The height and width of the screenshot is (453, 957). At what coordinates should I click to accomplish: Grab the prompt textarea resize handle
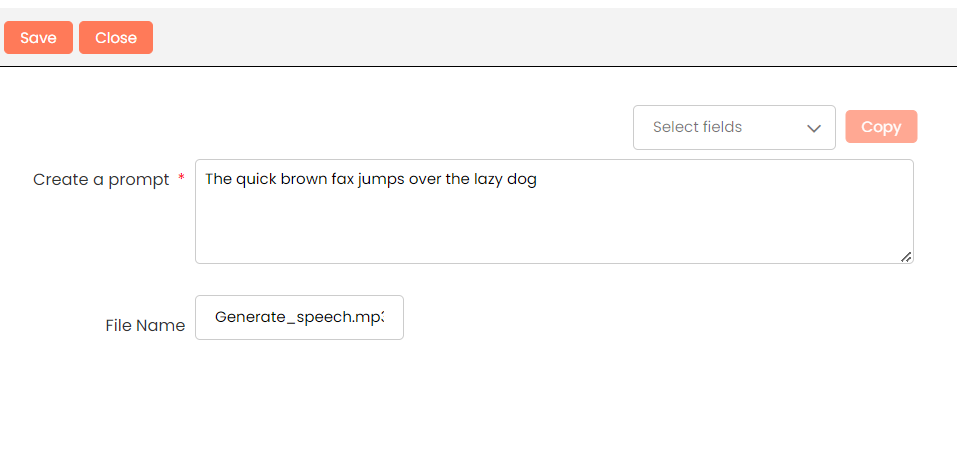pyautogui.click(x=905, y=257)
